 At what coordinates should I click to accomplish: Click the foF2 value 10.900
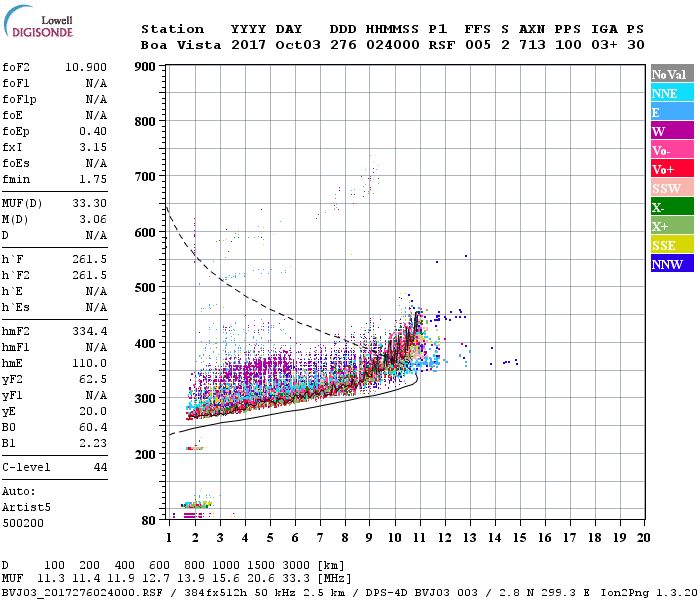86,67
